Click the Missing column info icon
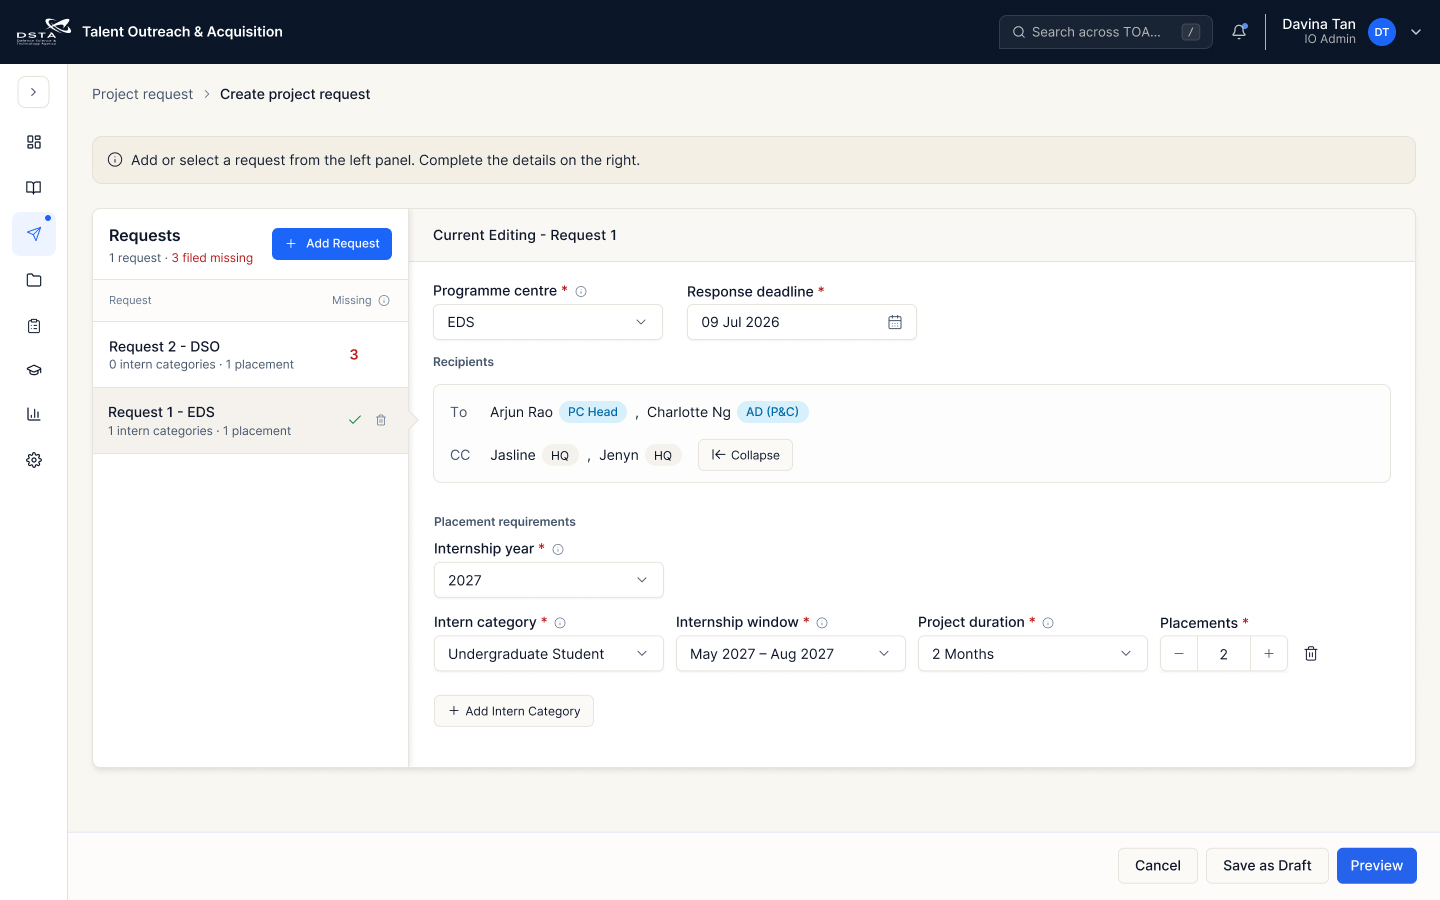This screenshot has height=900, width=1440. (384, 300)
